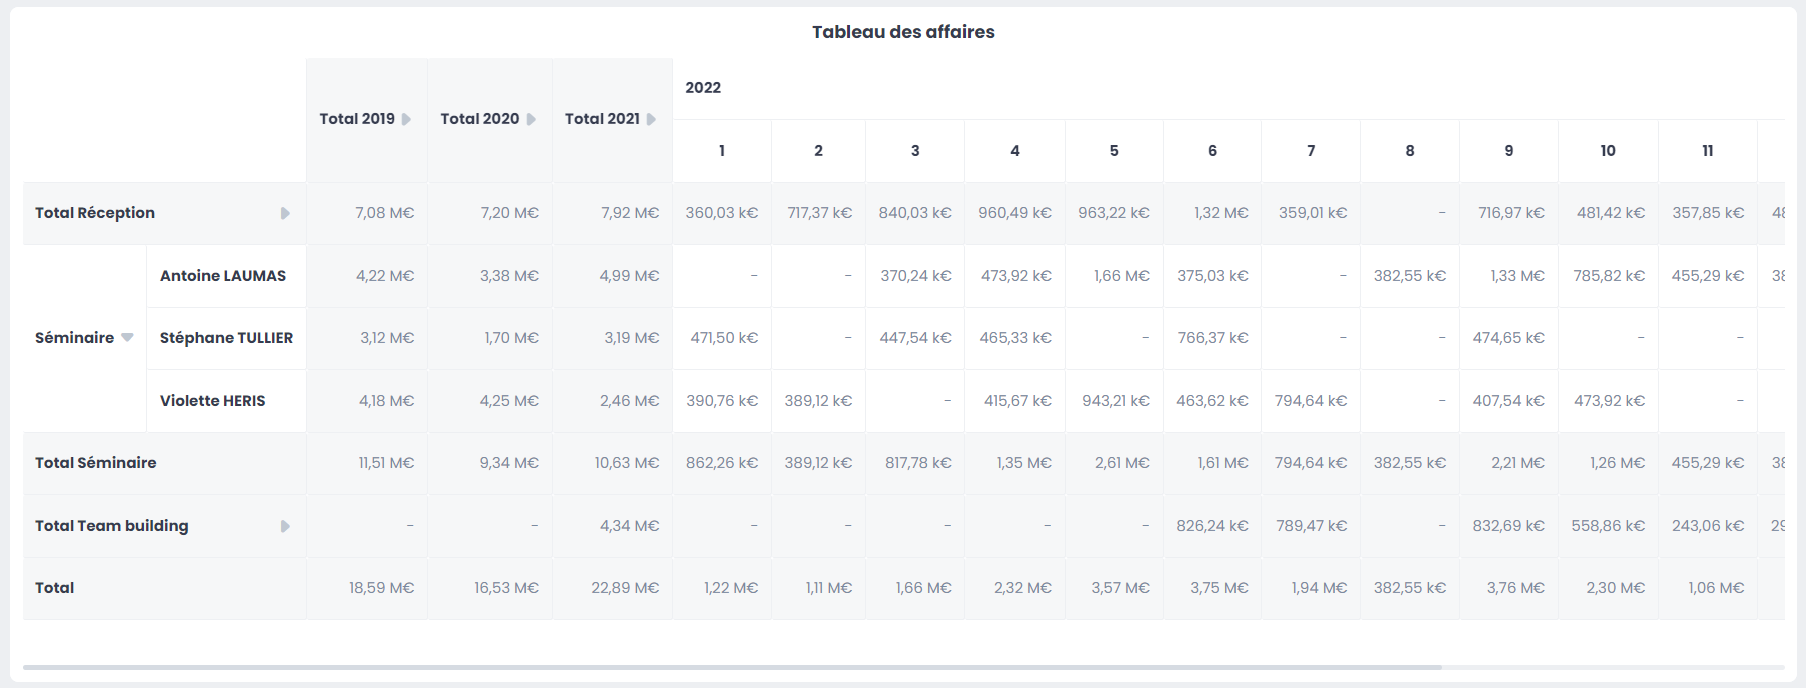Click the horizontal scrollbar below the table
The height and width of the screenshot is (688, 1806).
click(x=732, y=667)
